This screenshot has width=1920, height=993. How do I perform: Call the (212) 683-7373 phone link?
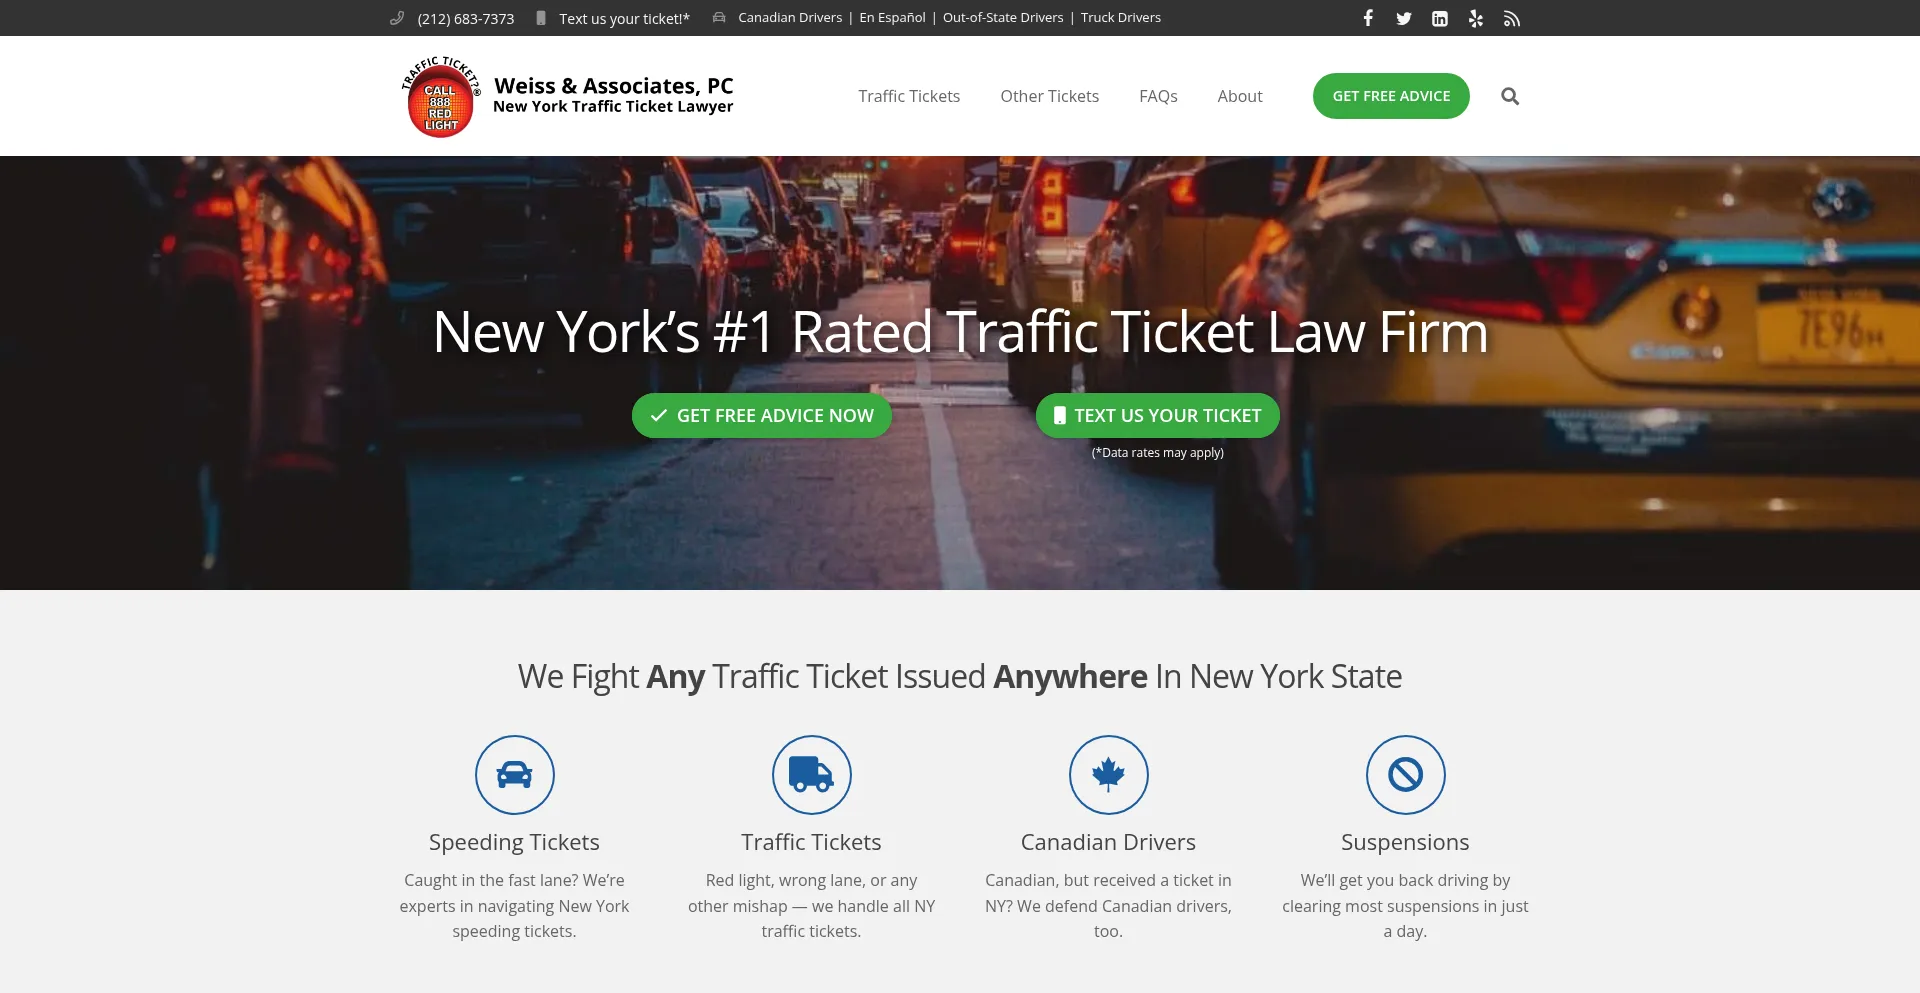pyautogui.click(x=466, y=18)
